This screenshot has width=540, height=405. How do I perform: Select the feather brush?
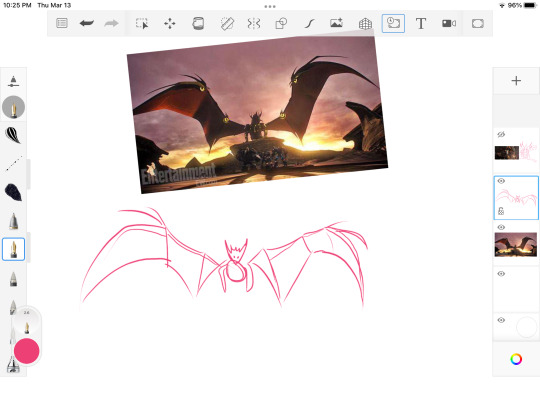click(13, 135)
